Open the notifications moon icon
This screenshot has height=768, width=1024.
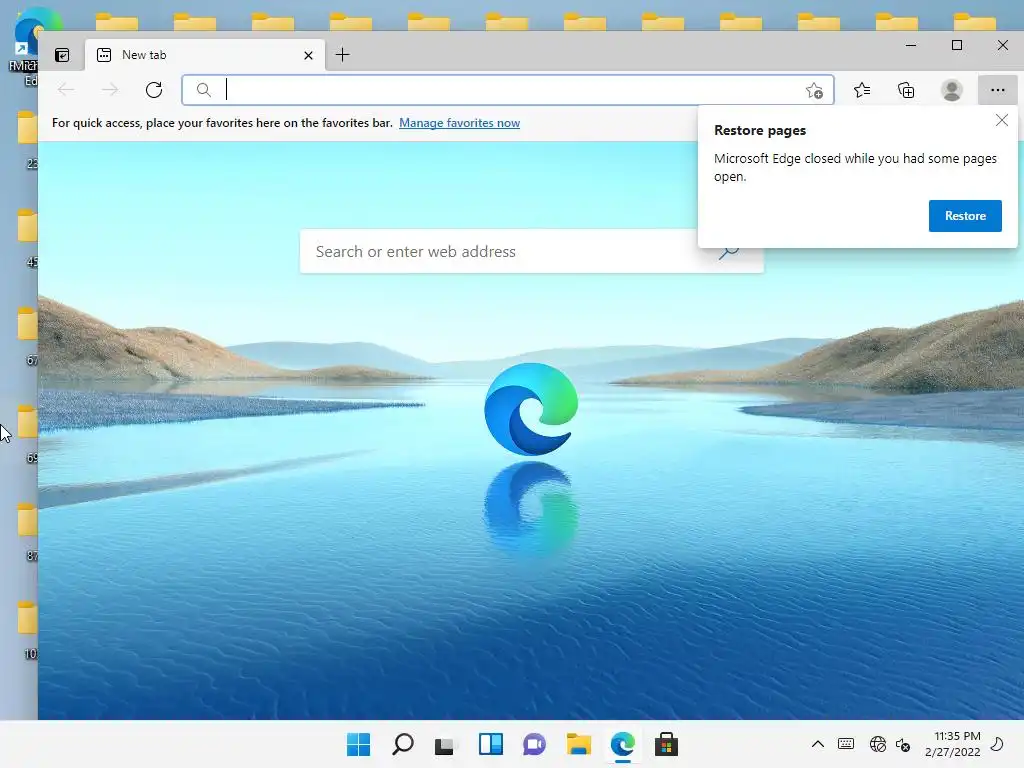tap(997, 744)
